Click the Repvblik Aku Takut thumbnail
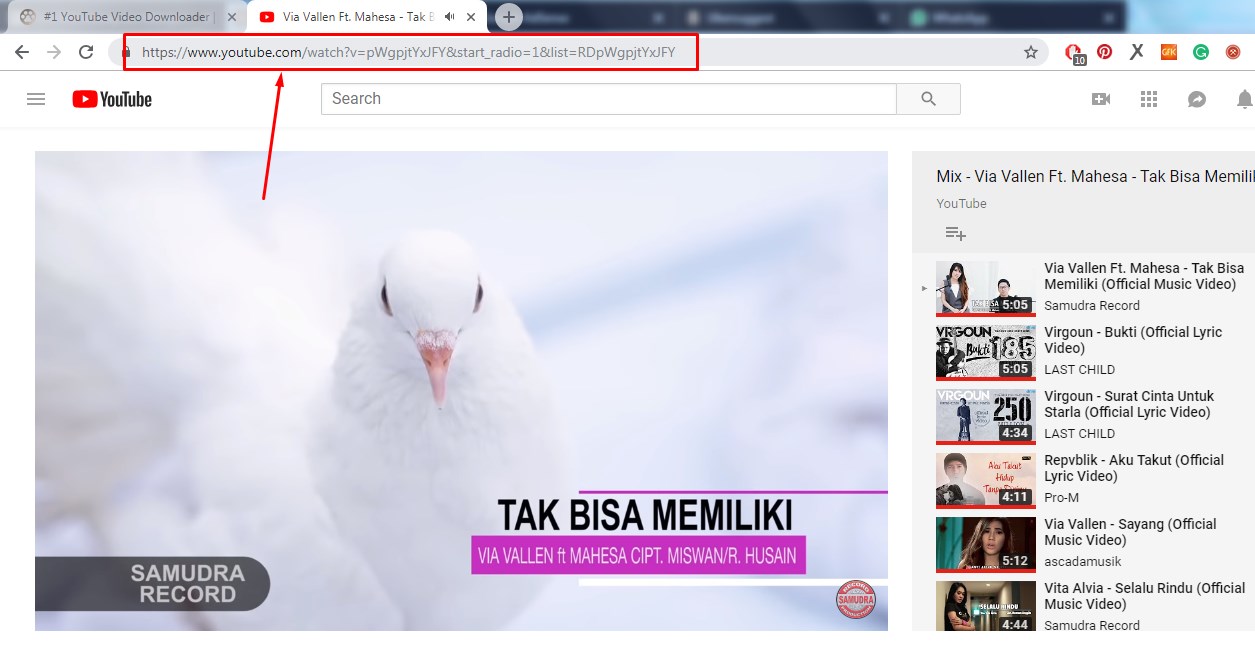 click(986, 480)
